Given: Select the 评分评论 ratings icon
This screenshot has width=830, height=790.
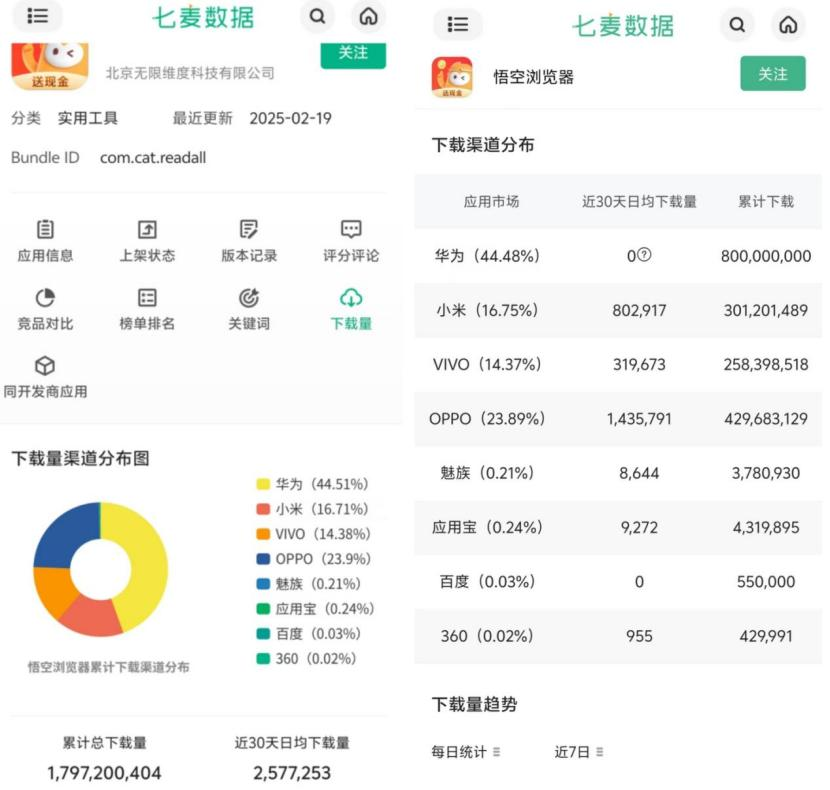Looking at the screenshot, I should 351,231.
